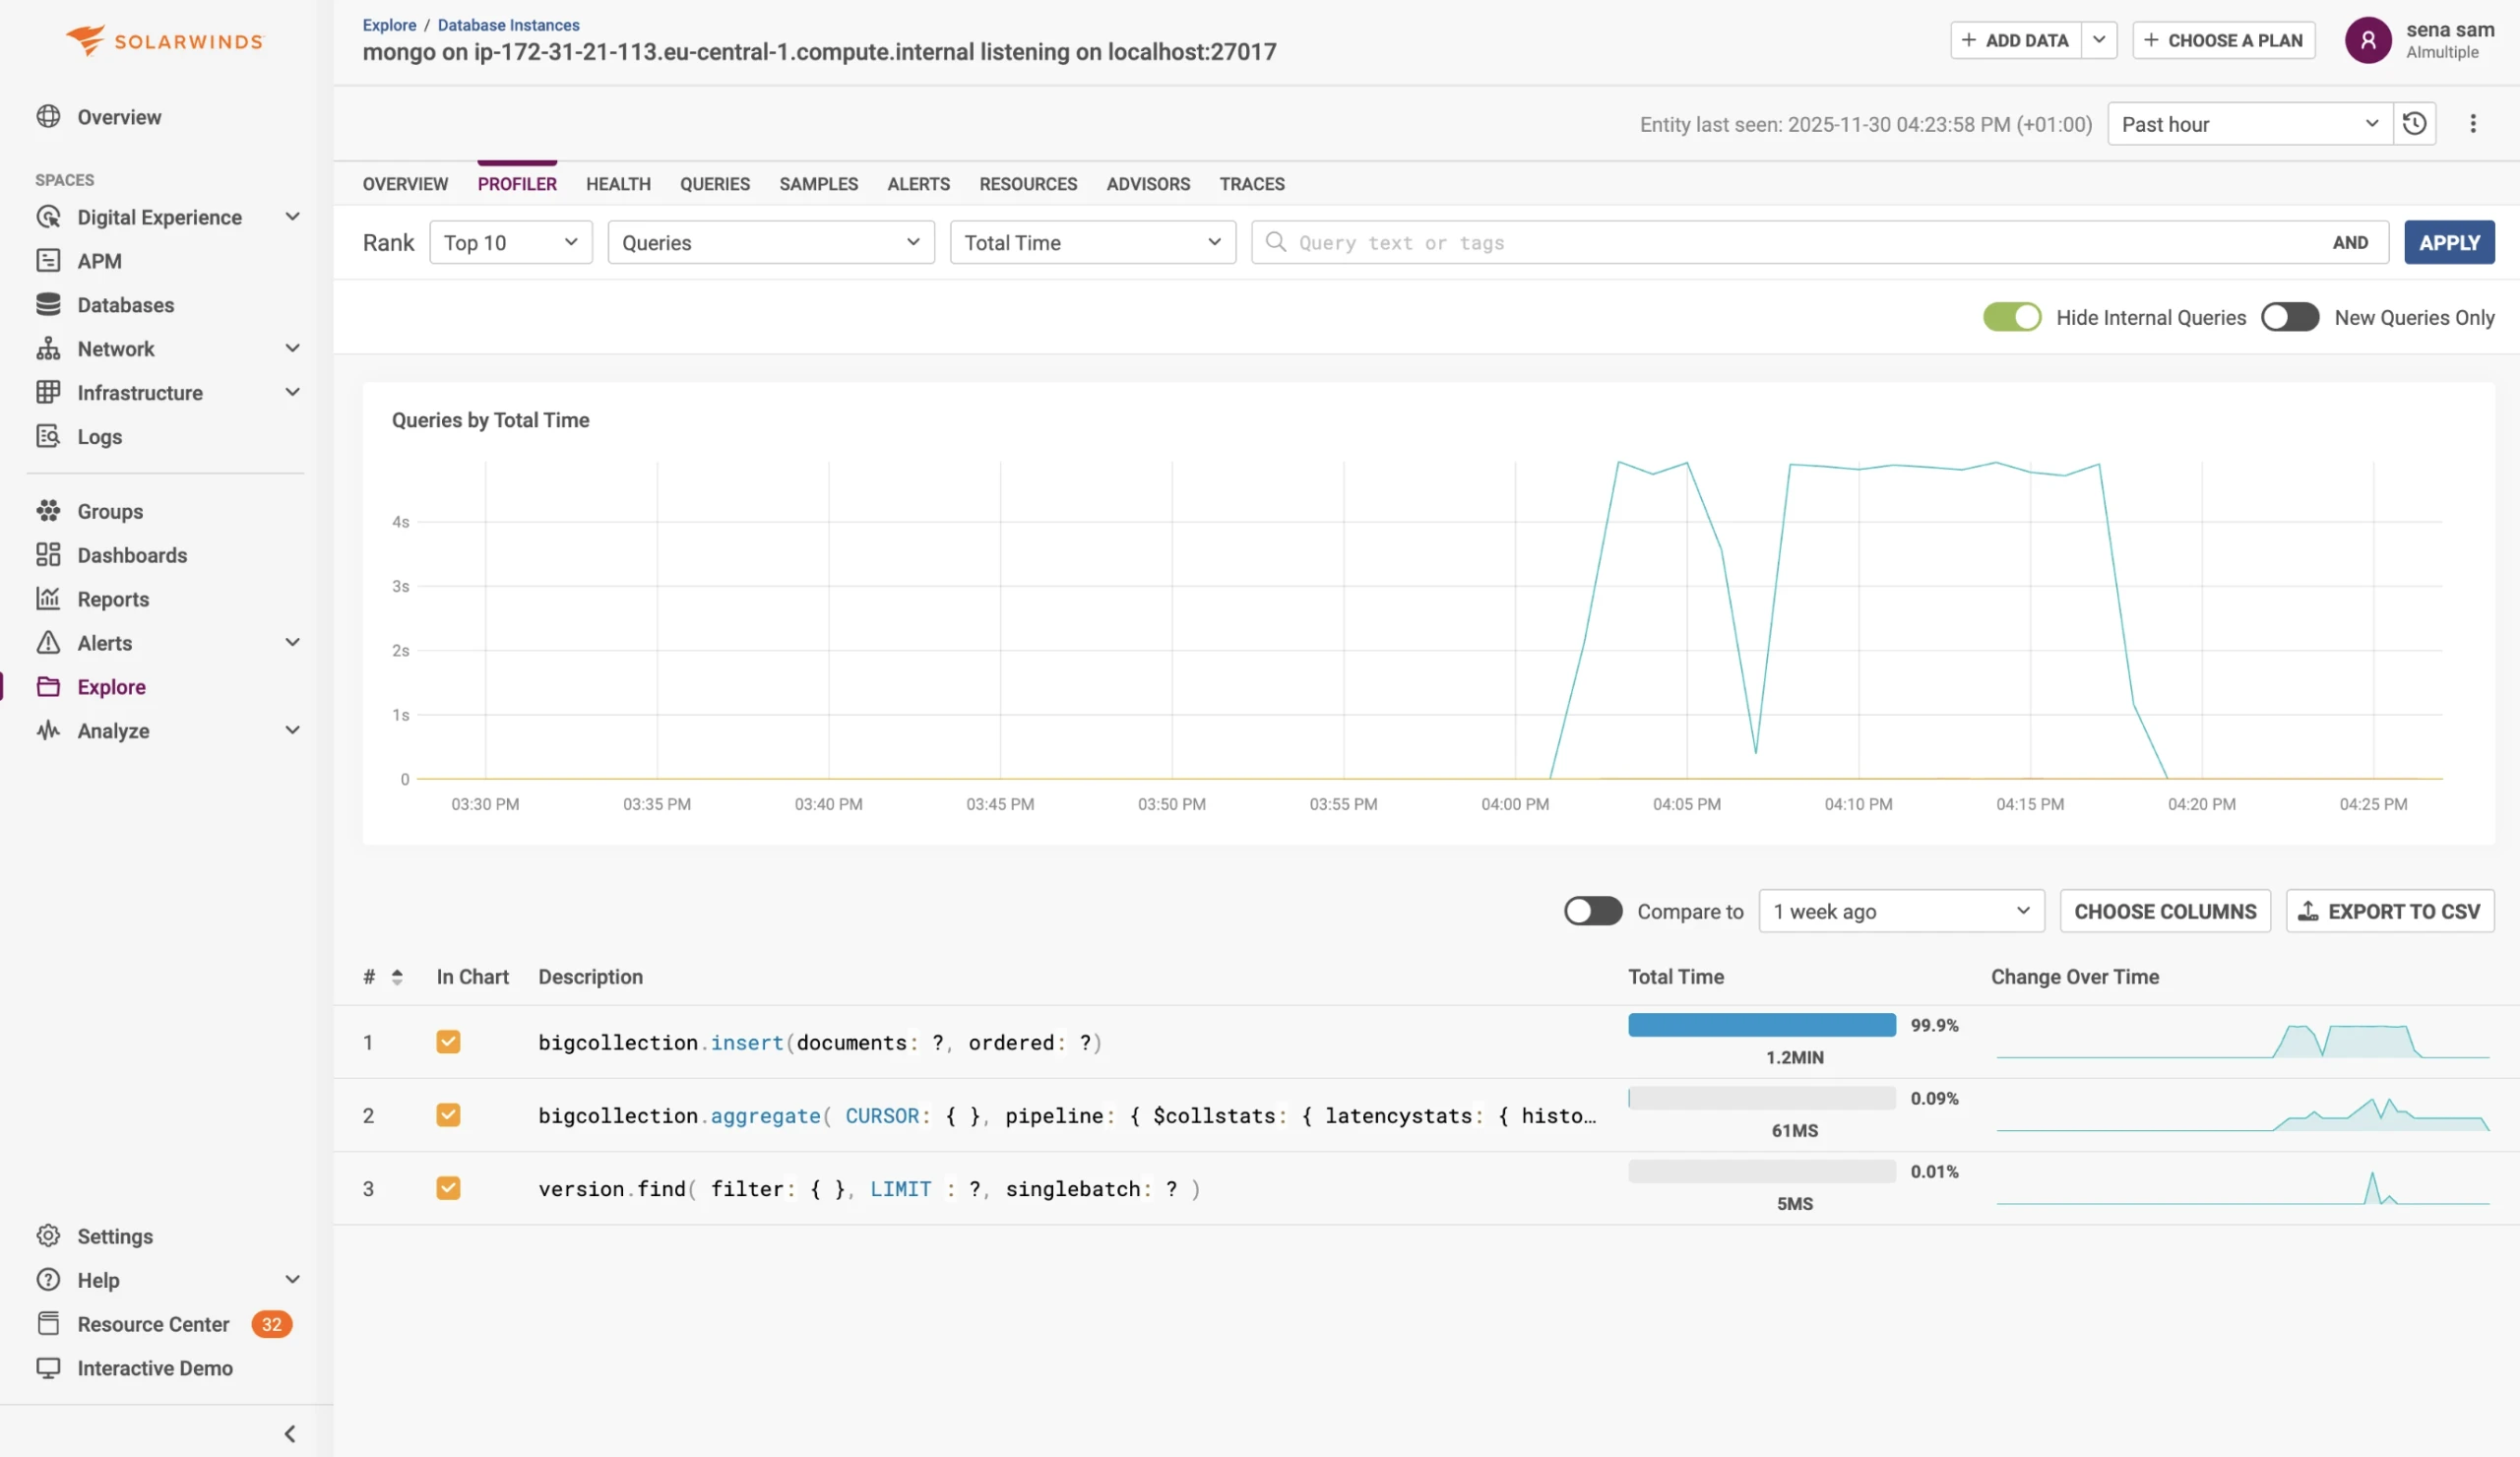Image resolution: width=2520 pixels, height=1457 pixels.
Task: Expand the Network menu chevron
Action: pyautogui.click(x=292, y=349)
